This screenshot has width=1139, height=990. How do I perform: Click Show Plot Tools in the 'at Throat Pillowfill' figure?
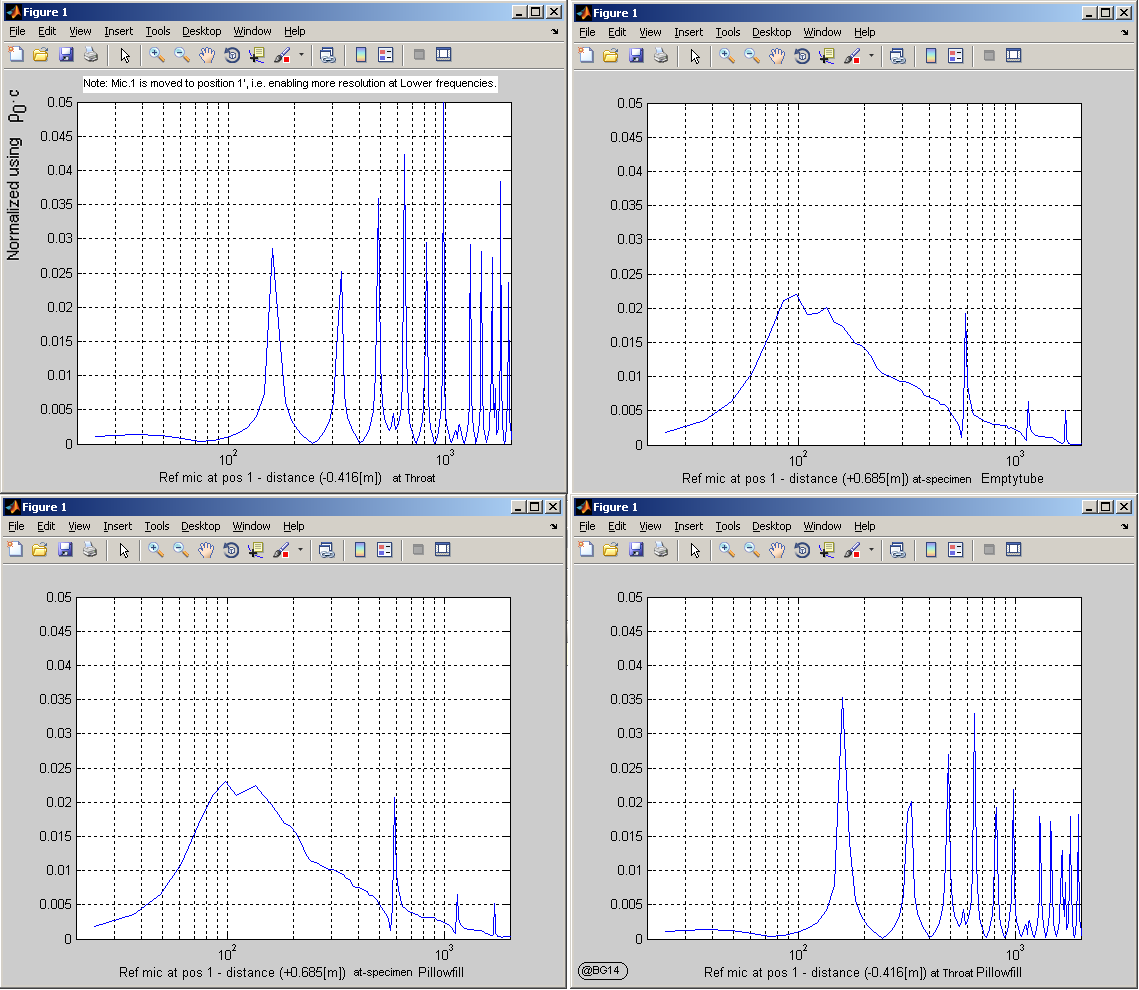1013,550
